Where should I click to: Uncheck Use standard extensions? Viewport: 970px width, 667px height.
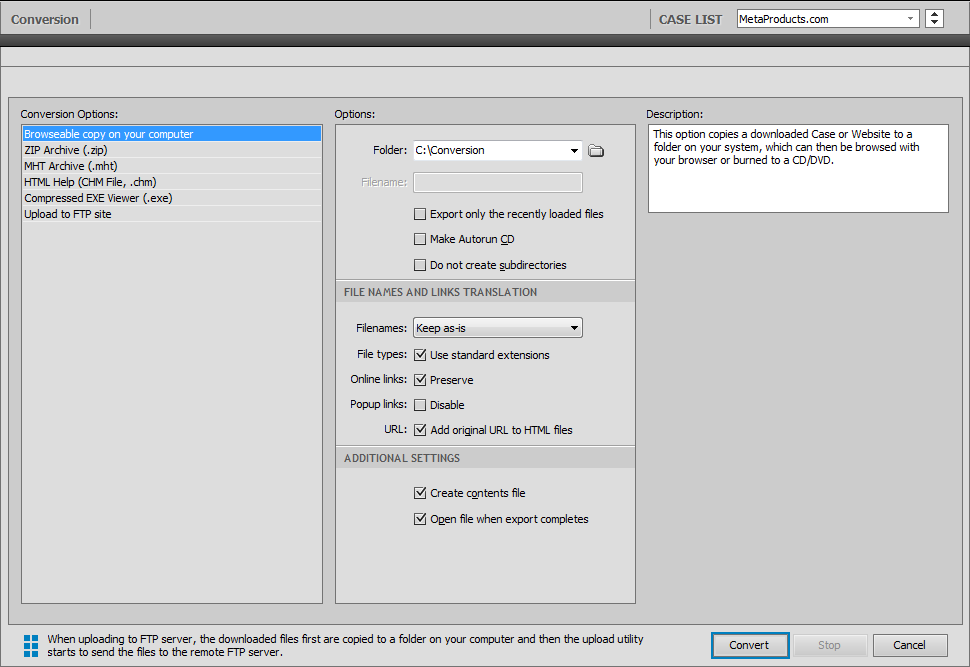pos(420,355)
